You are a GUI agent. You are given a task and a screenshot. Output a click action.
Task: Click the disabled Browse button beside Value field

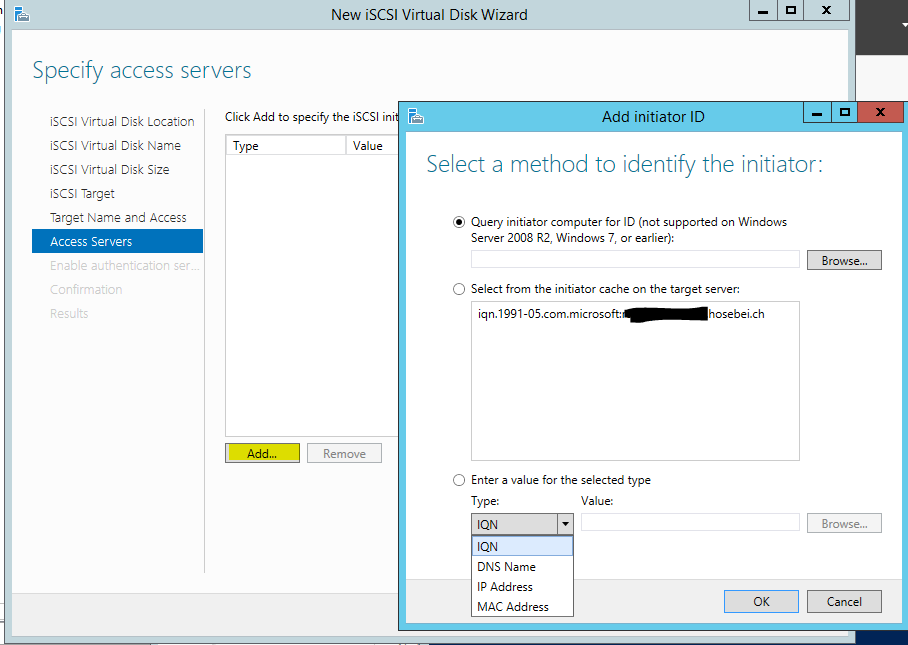point(844,523)
